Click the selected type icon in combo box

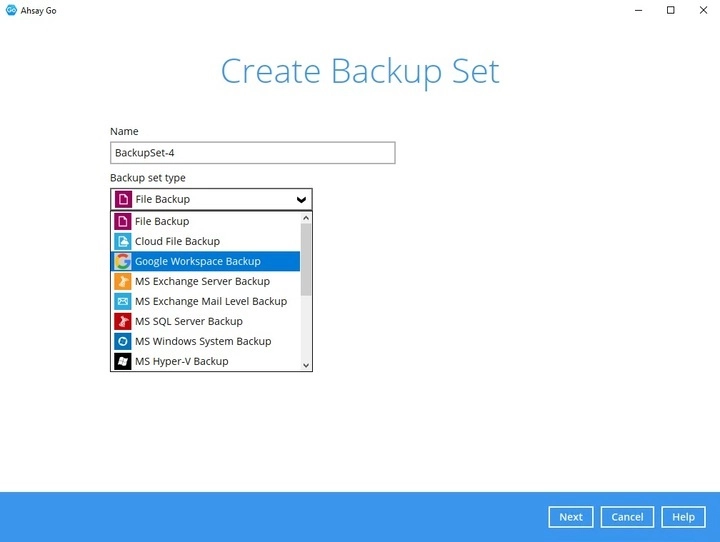[123, 199]
